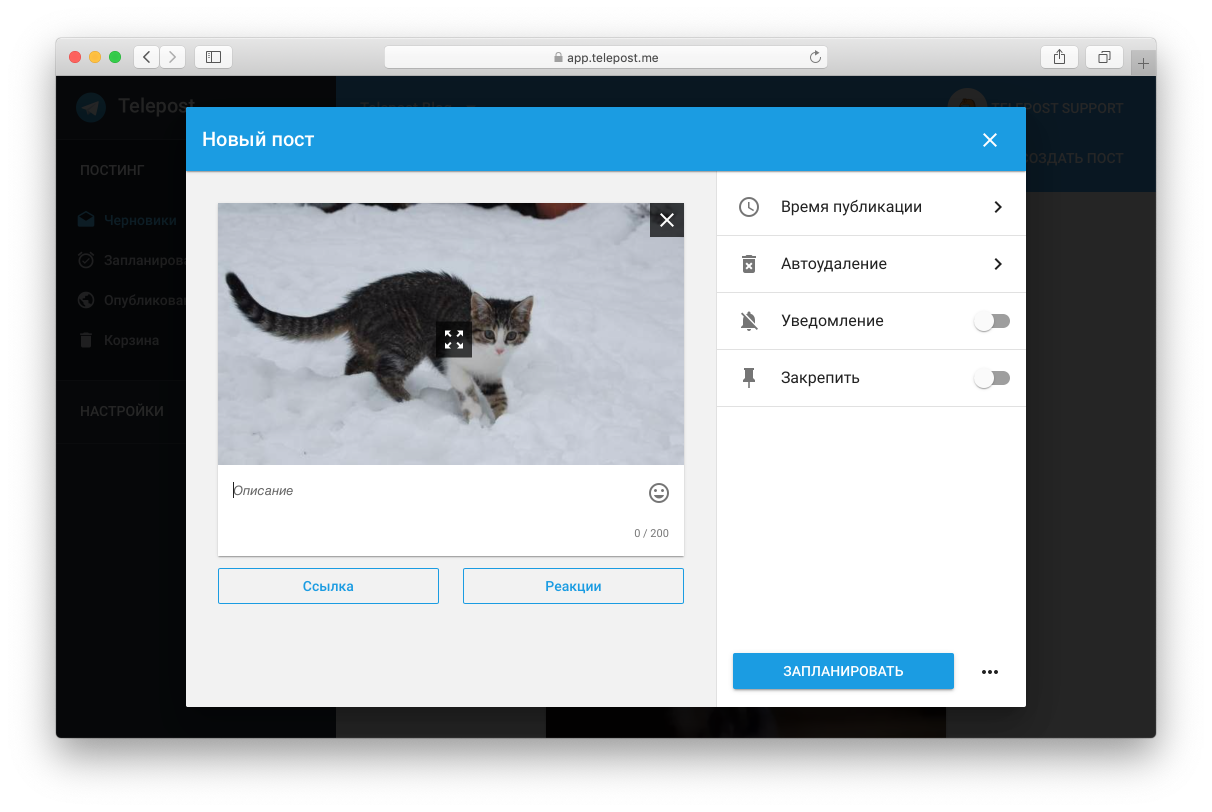1212x812 pixels.
Task: Reload the page in Safari
Action: tap(815, 58)
